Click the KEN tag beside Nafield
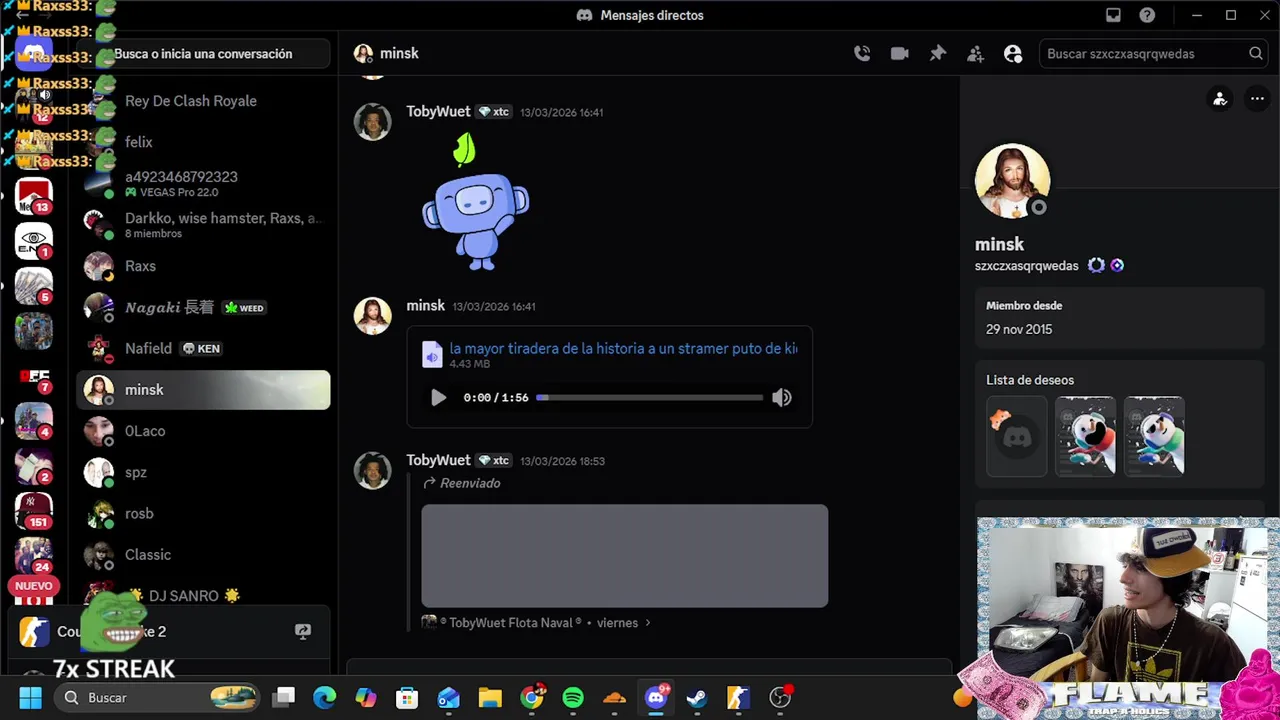Viewport: 1280px width, 720px height. point(201,349)
